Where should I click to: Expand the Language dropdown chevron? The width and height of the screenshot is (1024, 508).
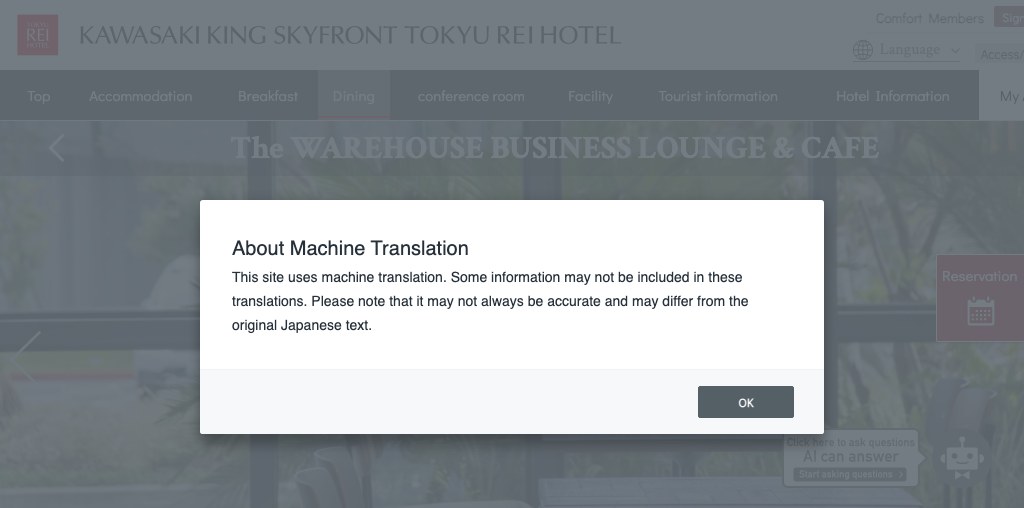coord(955,51)
